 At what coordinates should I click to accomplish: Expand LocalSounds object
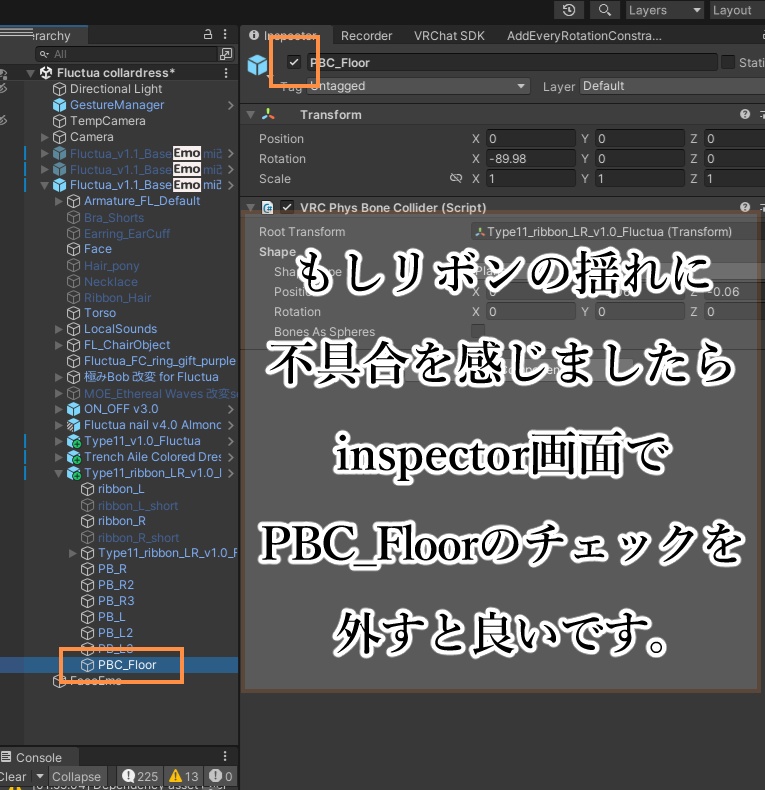click(58, 329)
